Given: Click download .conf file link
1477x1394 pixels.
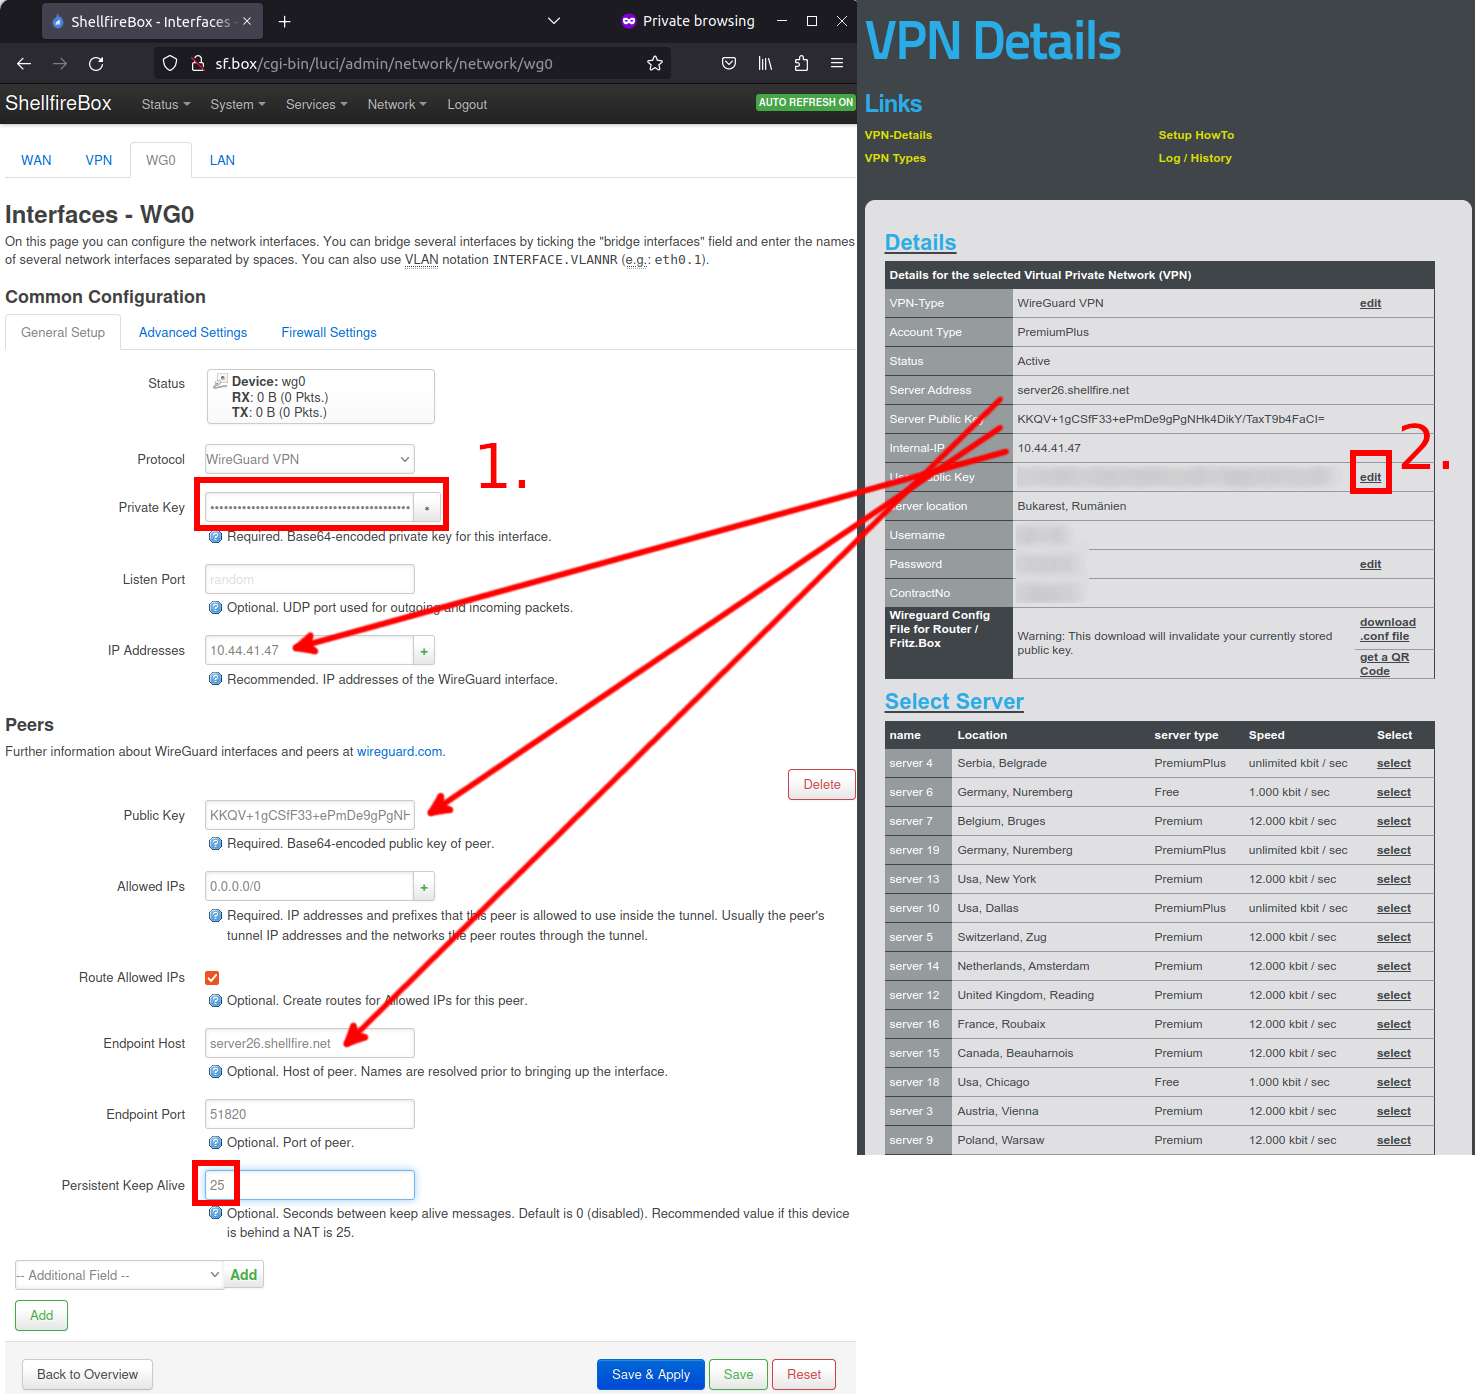Looking at the screenshot, I should pos(1387,629).
